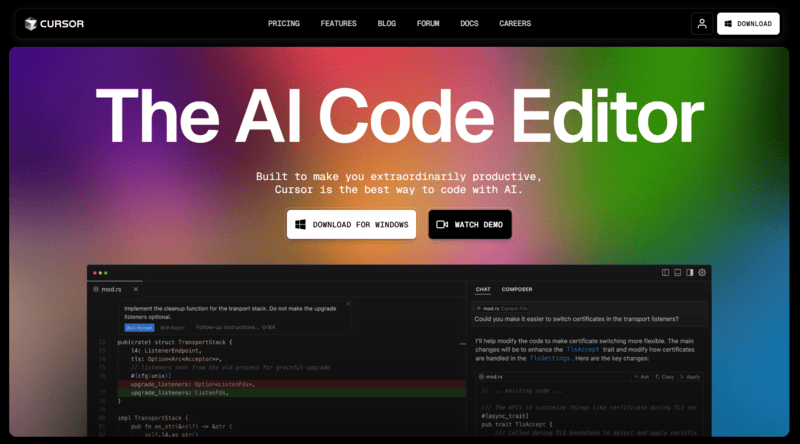Open the Pricing page
This screenshot has width=800, height=444.
[x=284, y=23]
